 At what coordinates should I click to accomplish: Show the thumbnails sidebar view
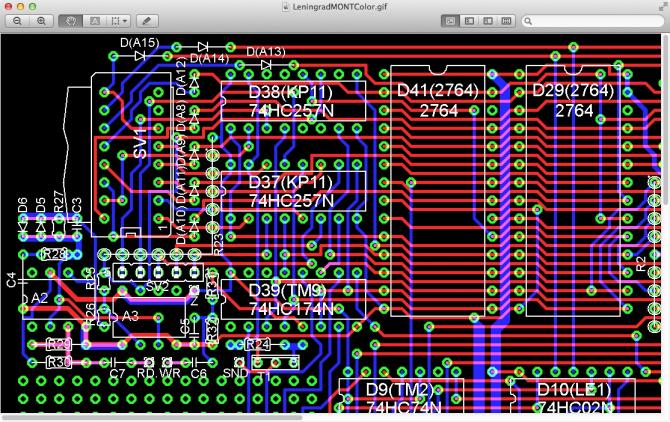point(469,20)
